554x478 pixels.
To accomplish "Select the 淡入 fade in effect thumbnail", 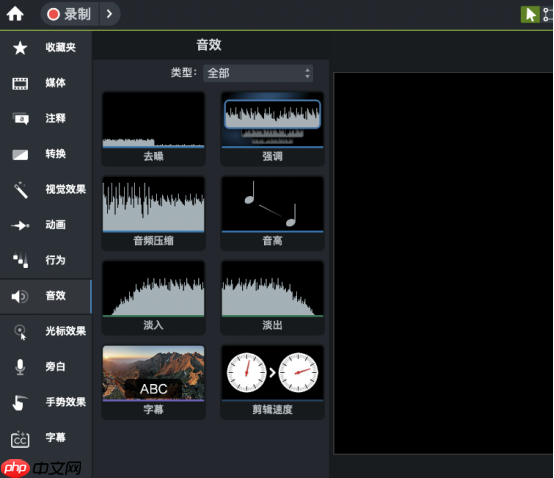I will [153, 289].
